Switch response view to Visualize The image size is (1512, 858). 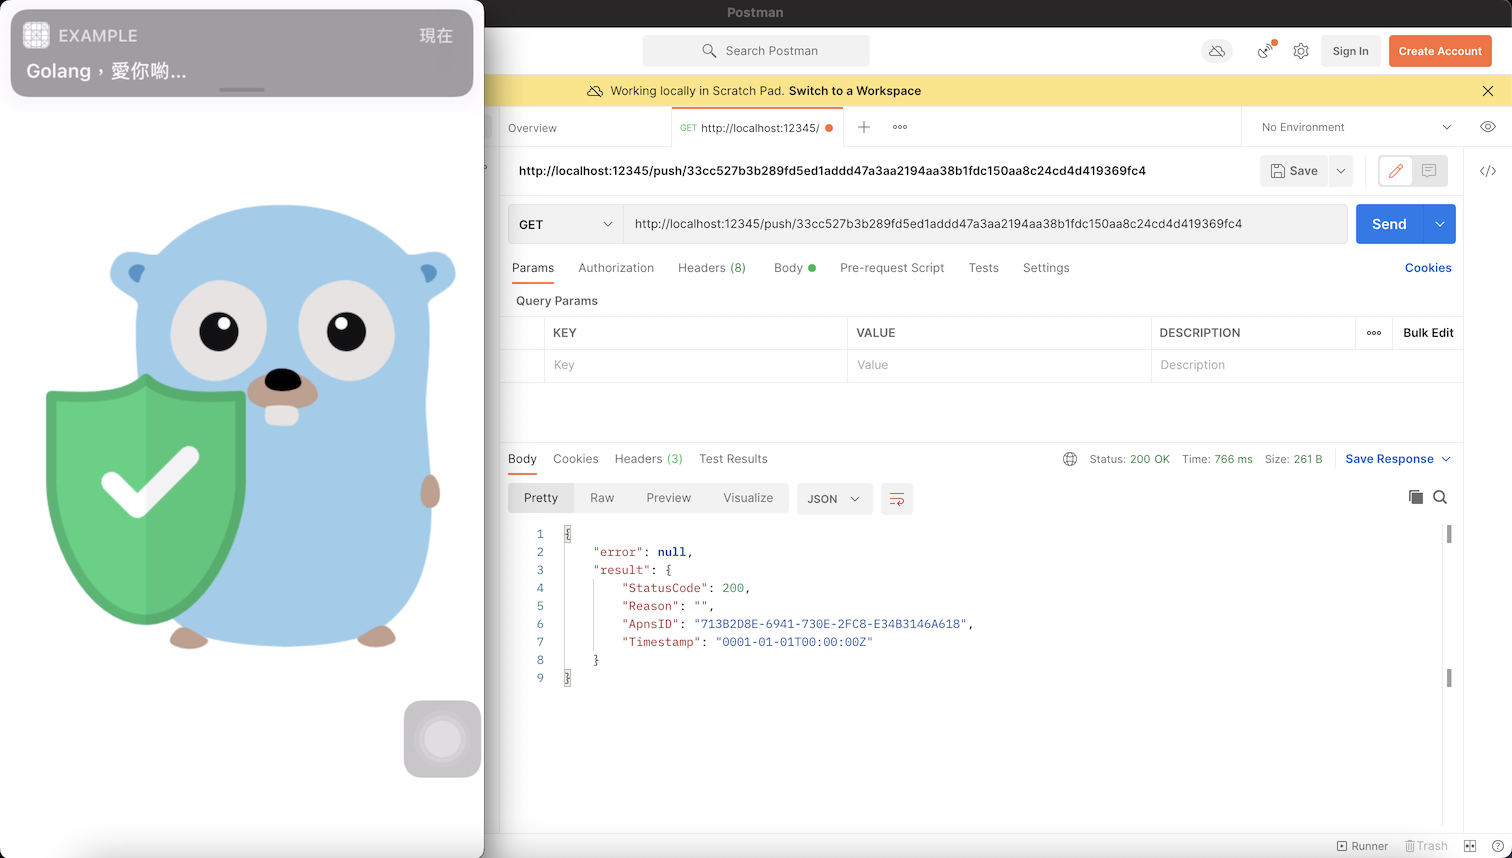click(748, 498)
